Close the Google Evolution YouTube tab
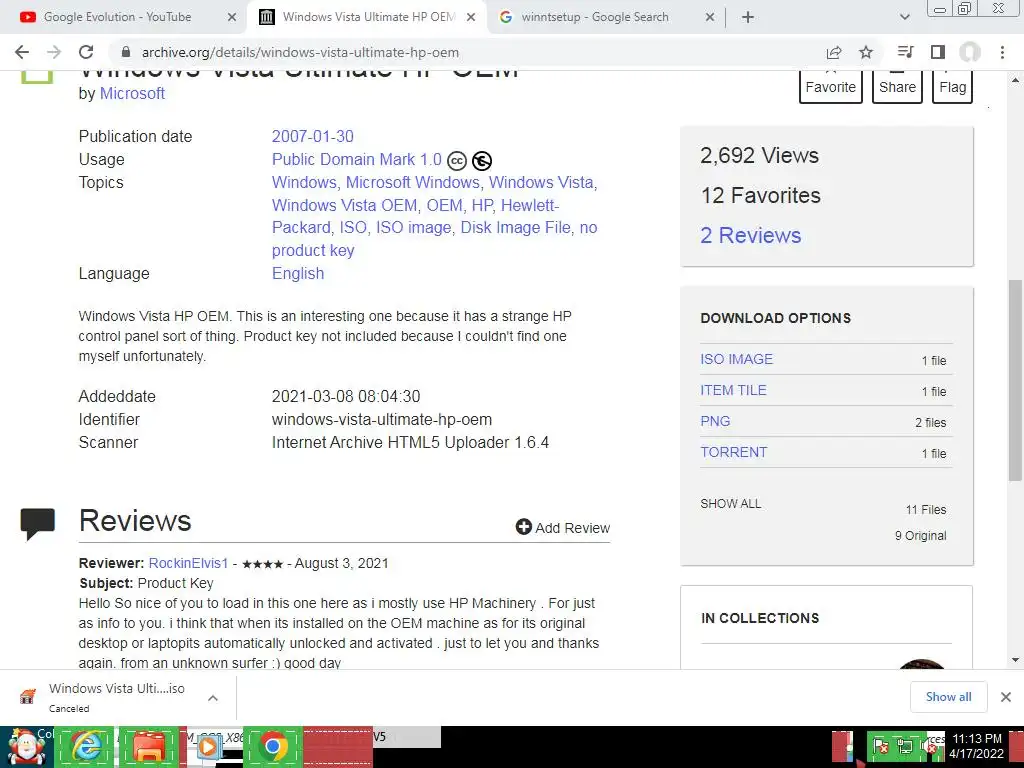This screenshot has width=1024, height=768. pyautogui.click(x=232, y=18)
